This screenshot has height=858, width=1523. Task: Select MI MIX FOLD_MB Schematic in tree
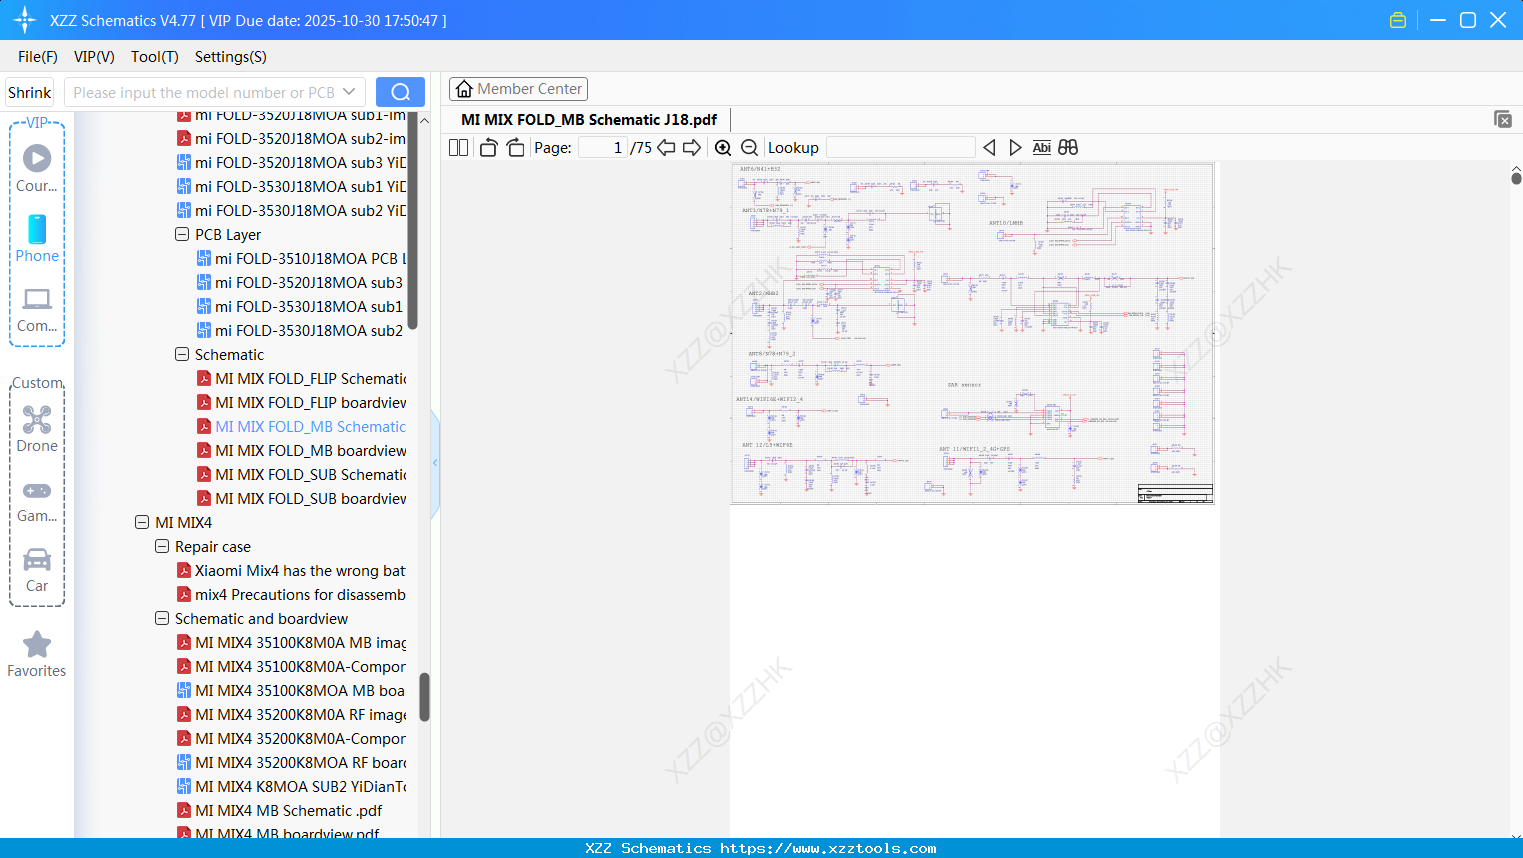(x=302, y=426)
